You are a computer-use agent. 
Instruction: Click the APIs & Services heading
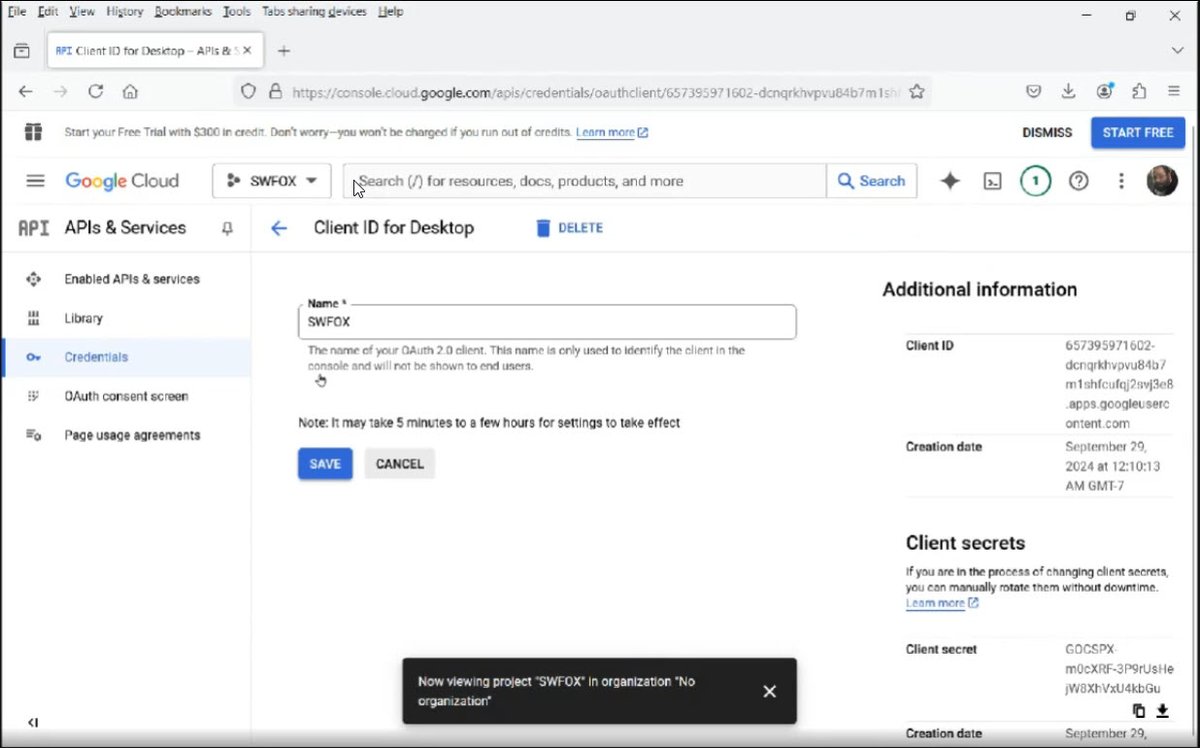125,228
